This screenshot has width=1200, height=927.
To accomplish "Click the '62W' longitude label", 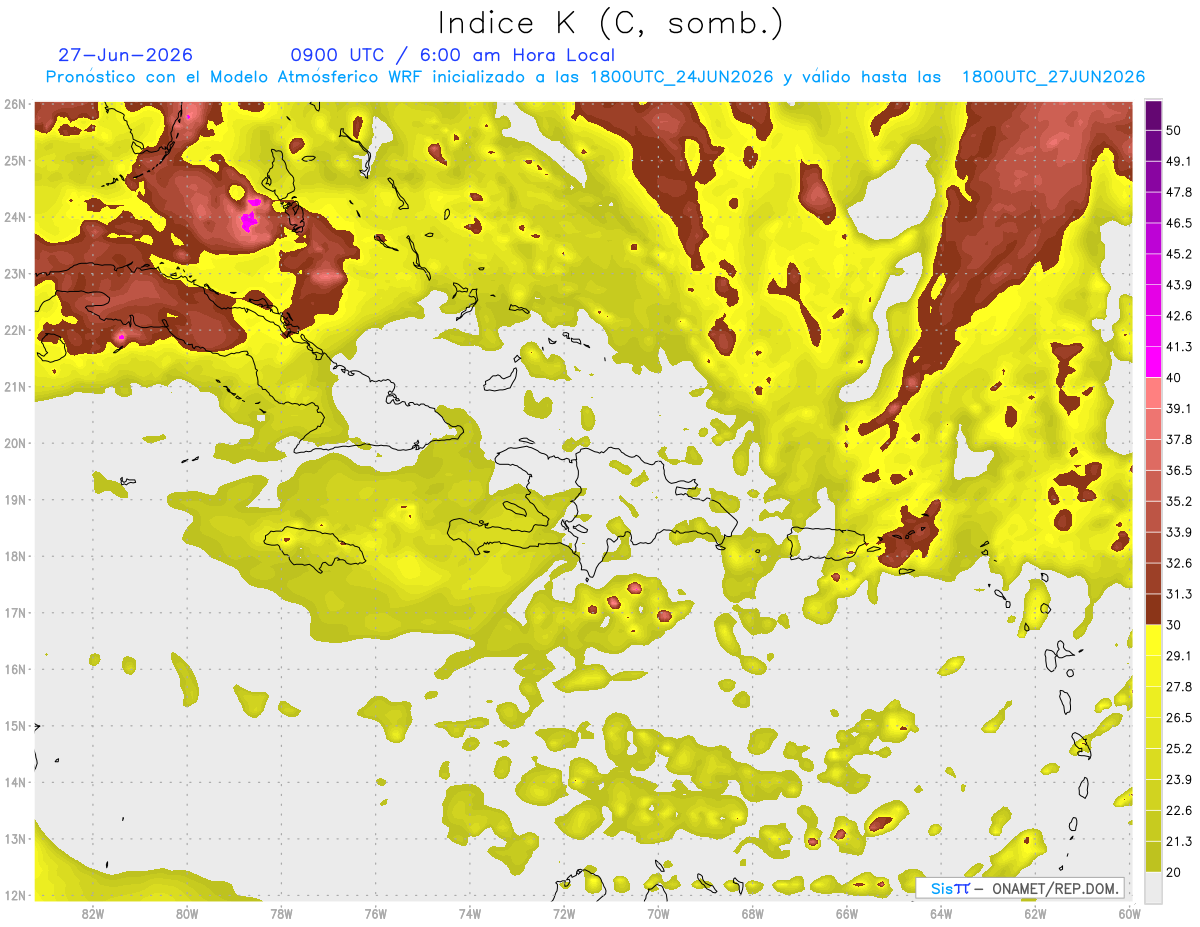I will pos(1035,913).
